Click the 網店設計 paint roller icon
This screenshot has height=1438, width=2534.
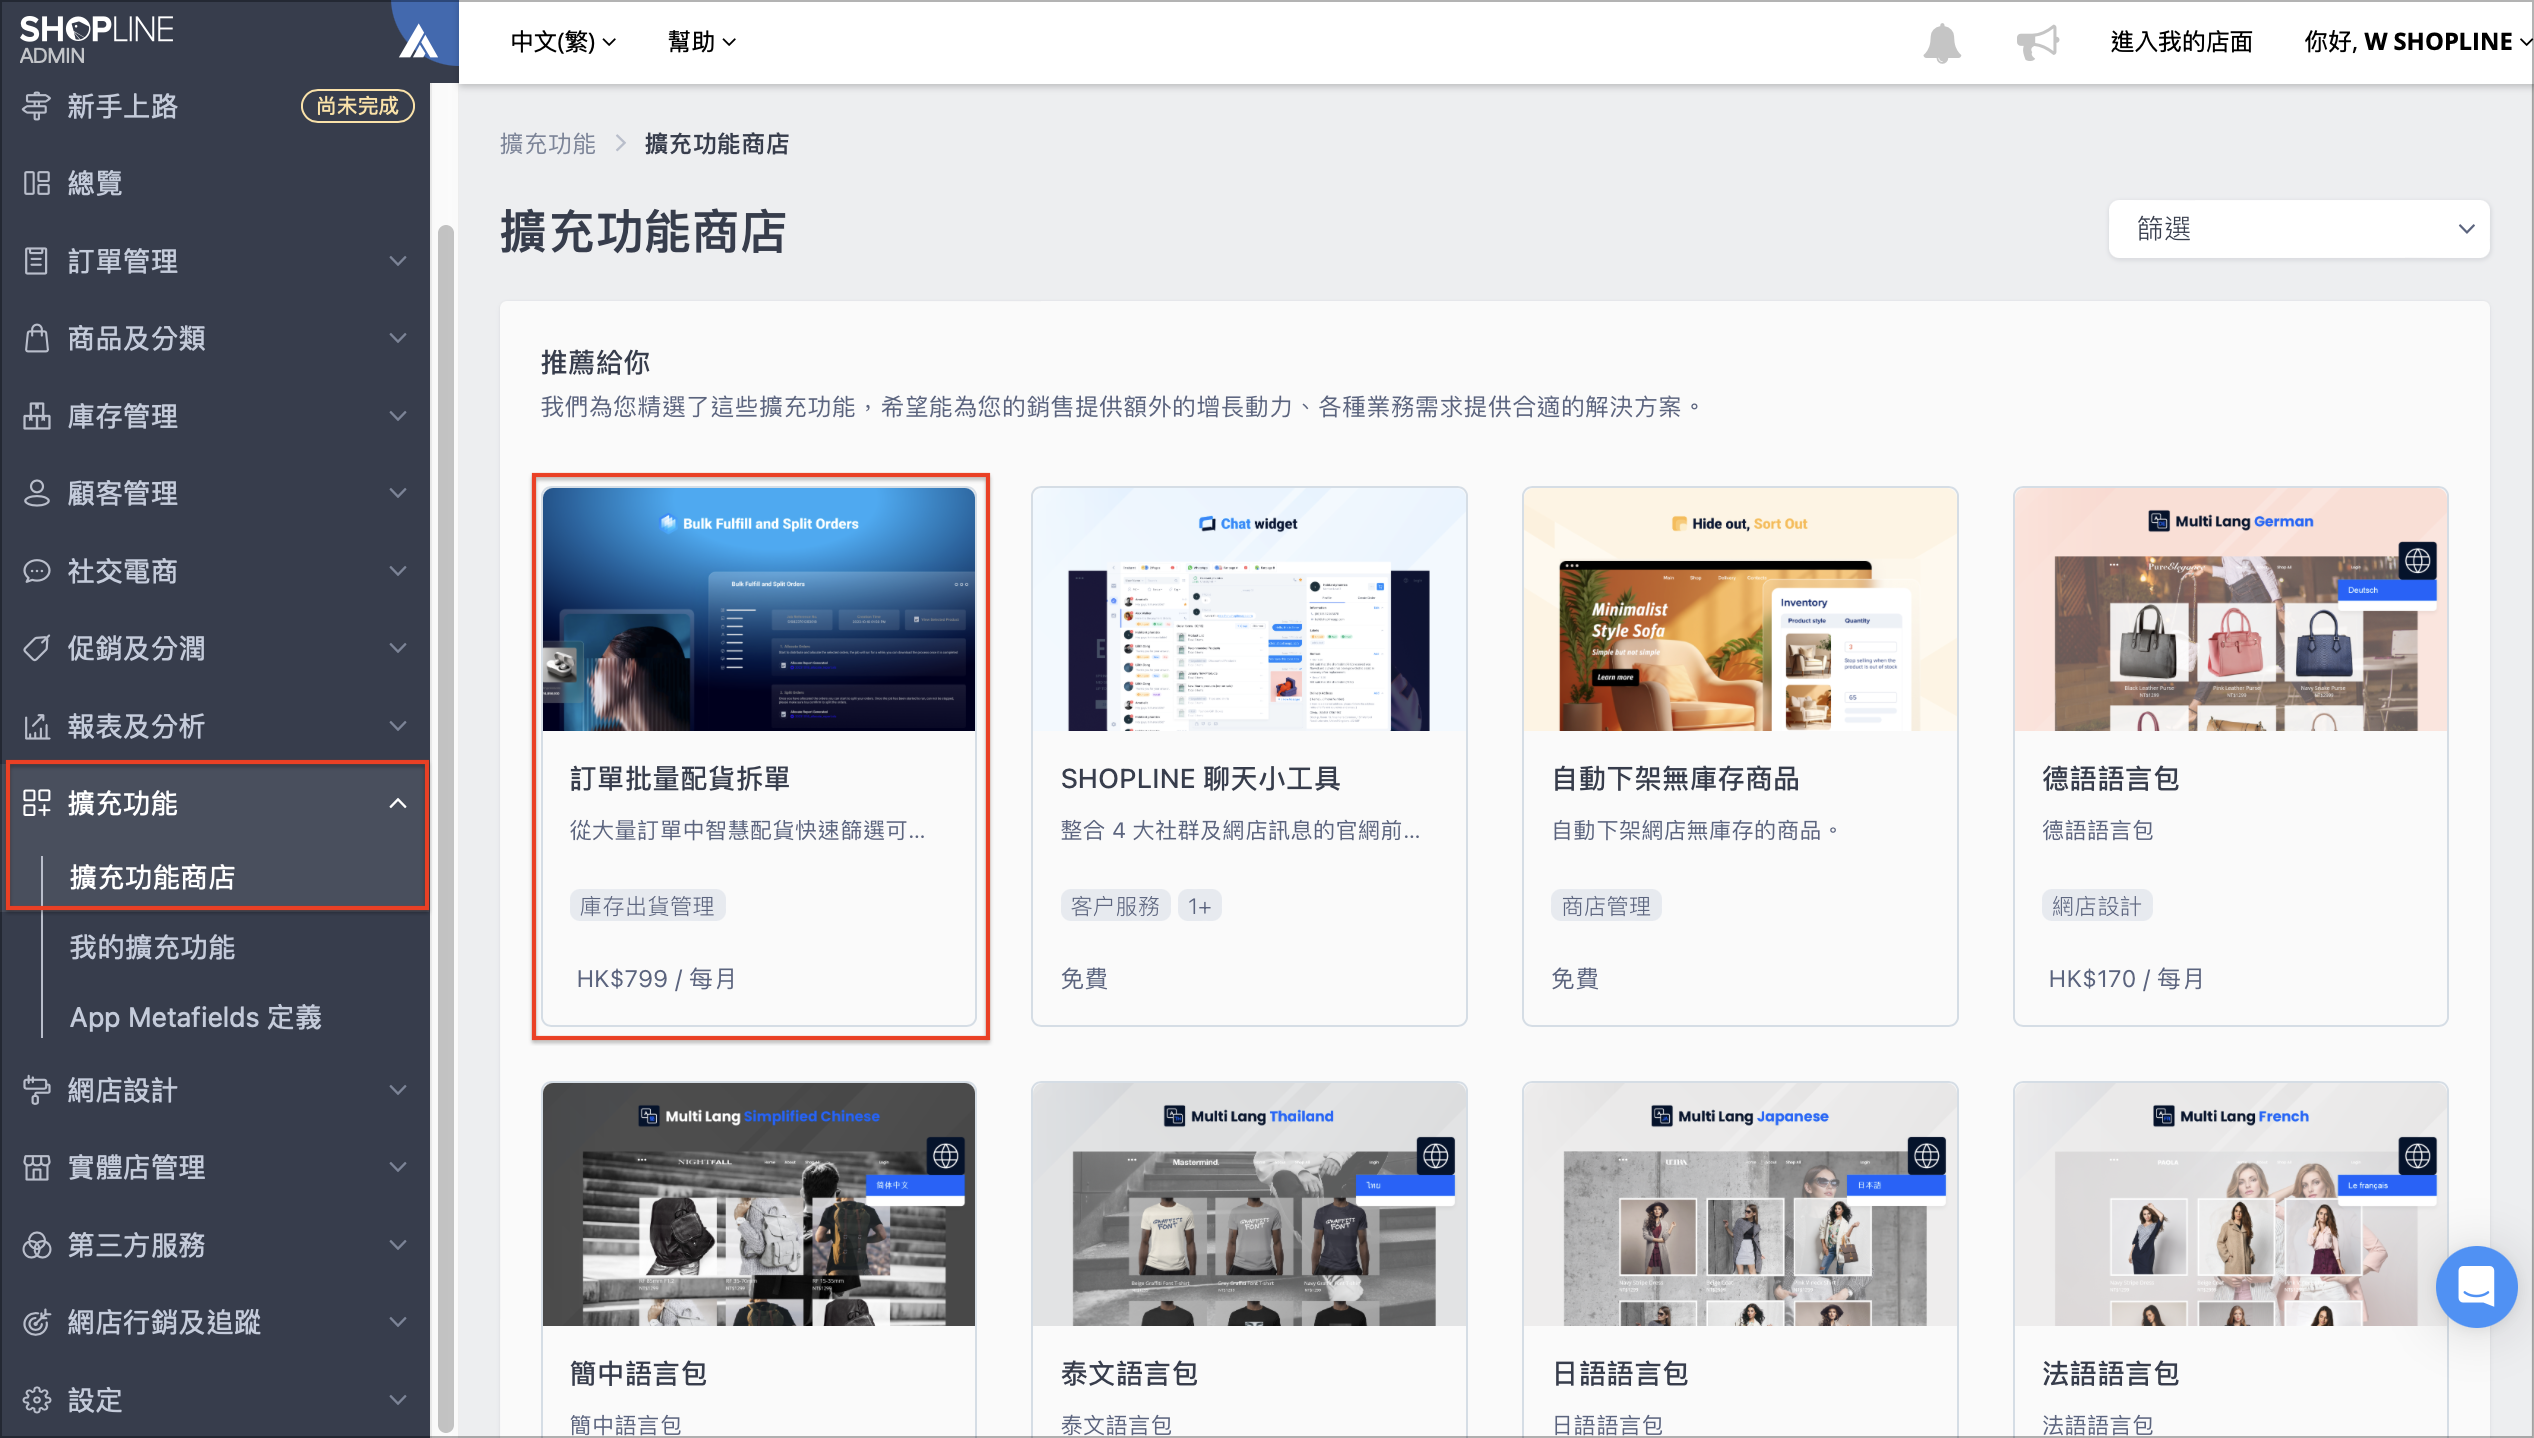tap(37, 1090)
